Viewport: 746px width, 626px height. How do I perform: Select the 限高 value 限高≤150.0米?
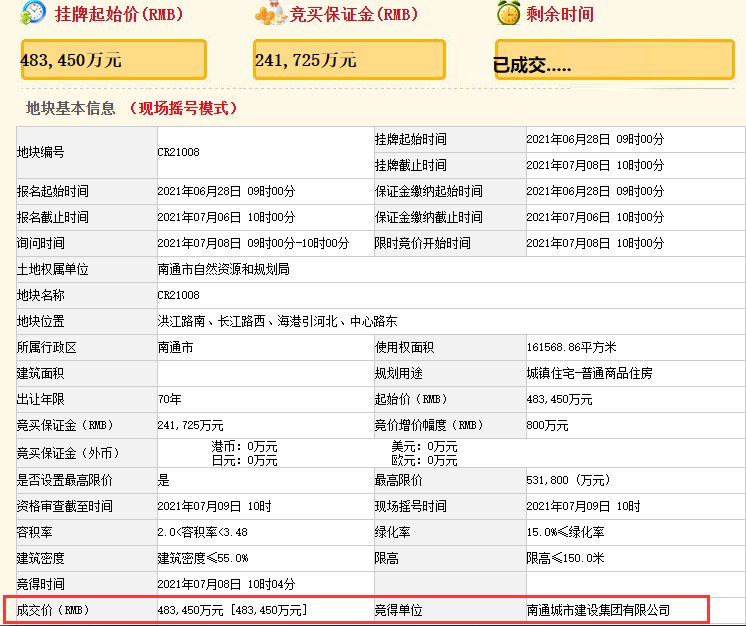point(565,558)
